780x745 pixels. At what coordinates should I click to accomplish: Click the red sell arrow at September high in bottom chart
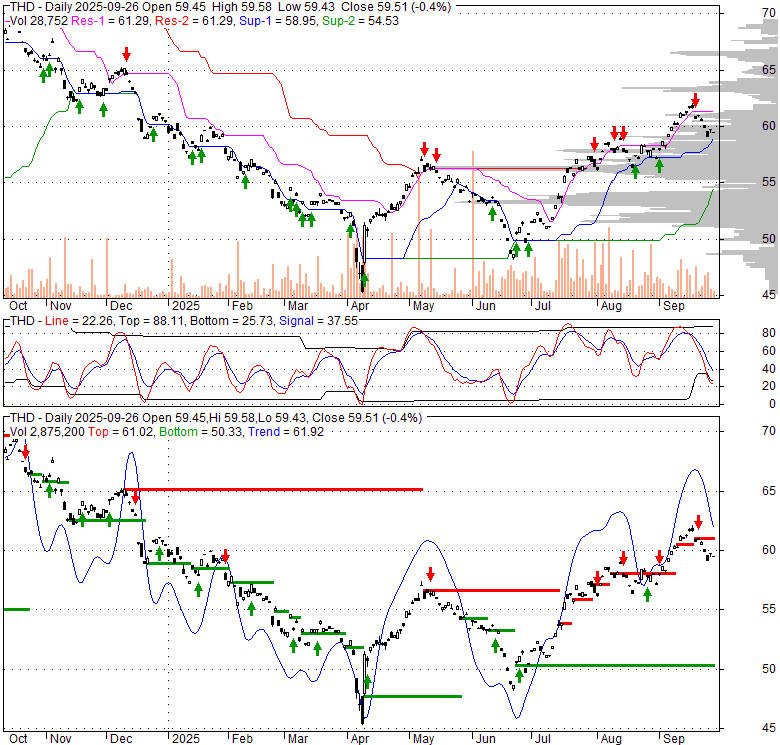(698, 522)
